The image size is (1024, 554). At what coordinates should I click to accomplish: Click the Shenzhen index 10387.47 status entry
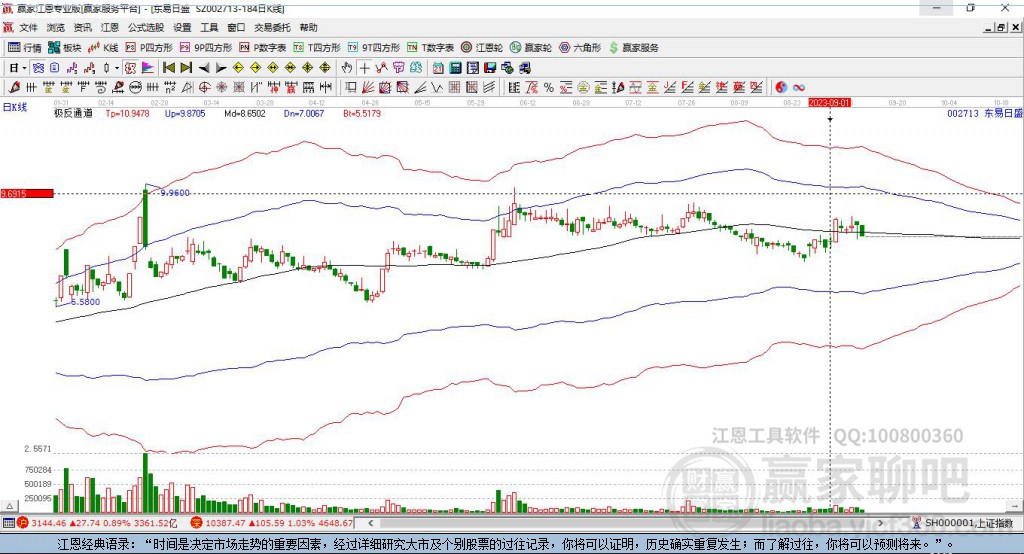[x=272, y=523]
